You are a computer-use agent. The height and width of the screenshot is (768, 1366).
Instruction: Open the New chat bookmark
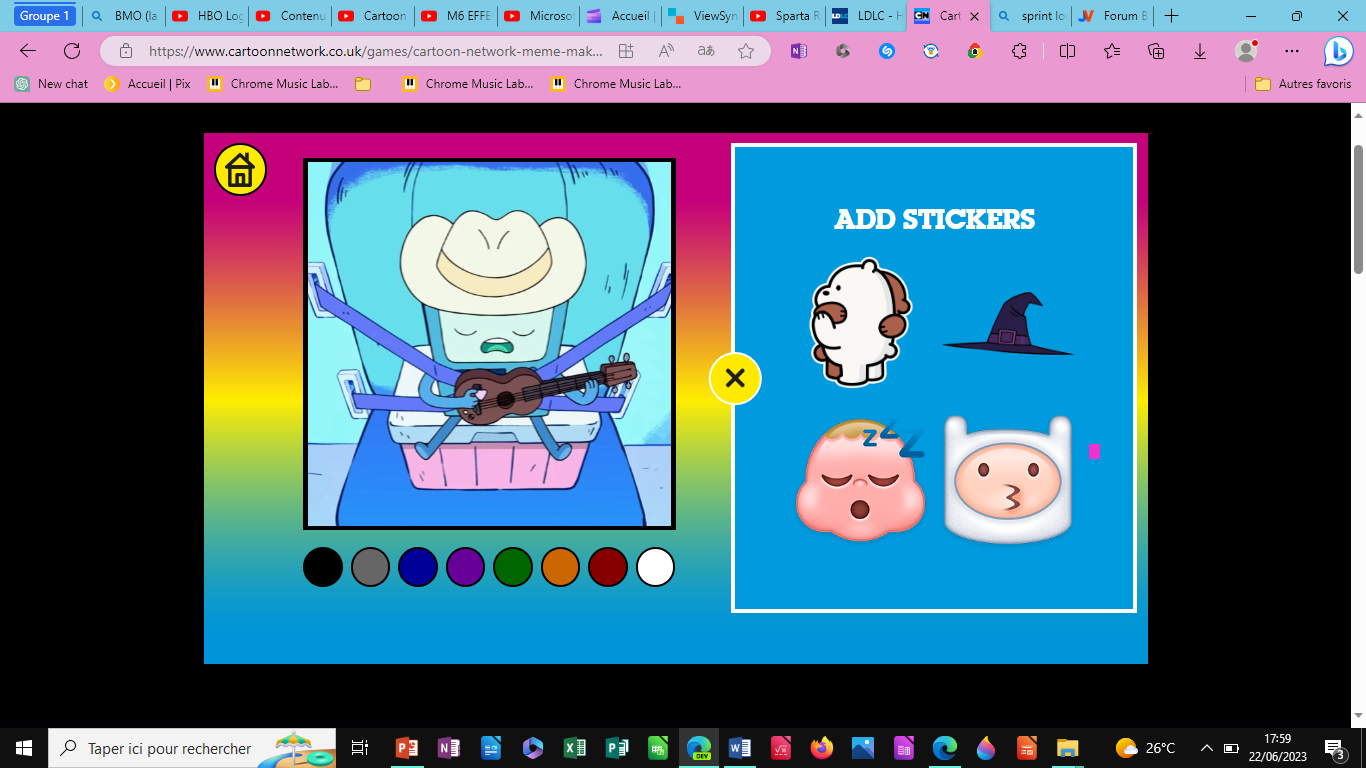coord(51,84)
